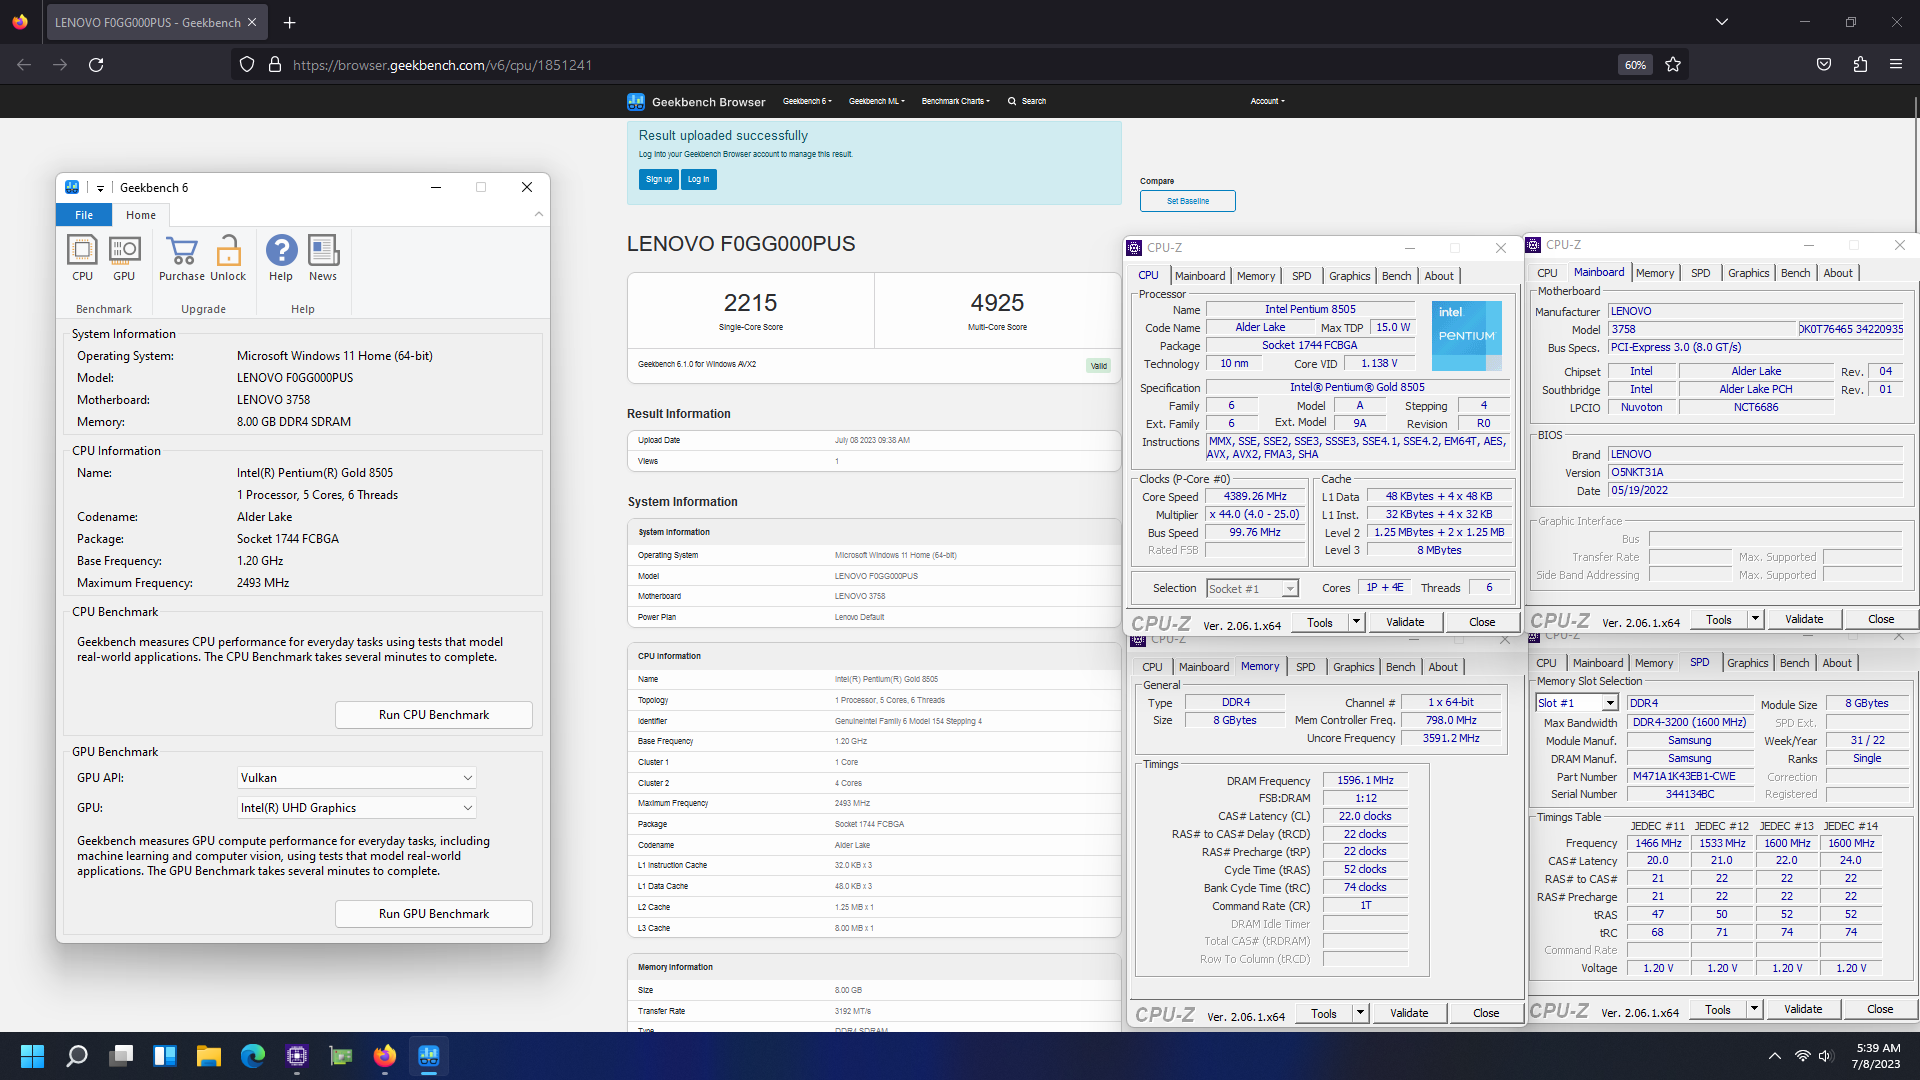Click Tools button in Memory CPU-Z window
This screenshot has height=1080, width=1920.
pos(1323,1013)
